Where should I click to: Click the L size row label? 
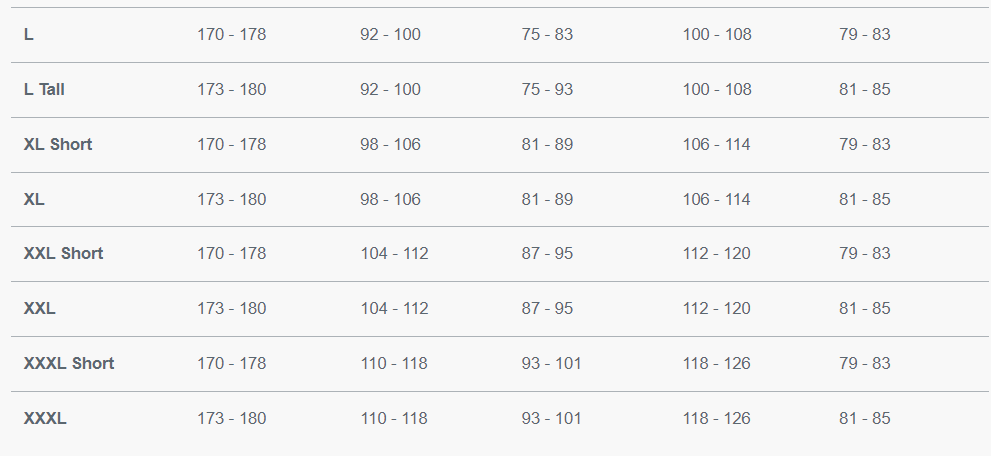coord(29,34)
